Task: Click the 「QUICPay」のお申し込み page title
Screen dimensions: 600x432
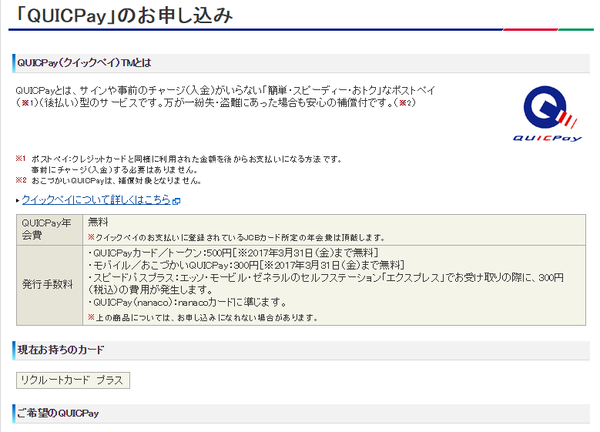Action: [125, 15]
